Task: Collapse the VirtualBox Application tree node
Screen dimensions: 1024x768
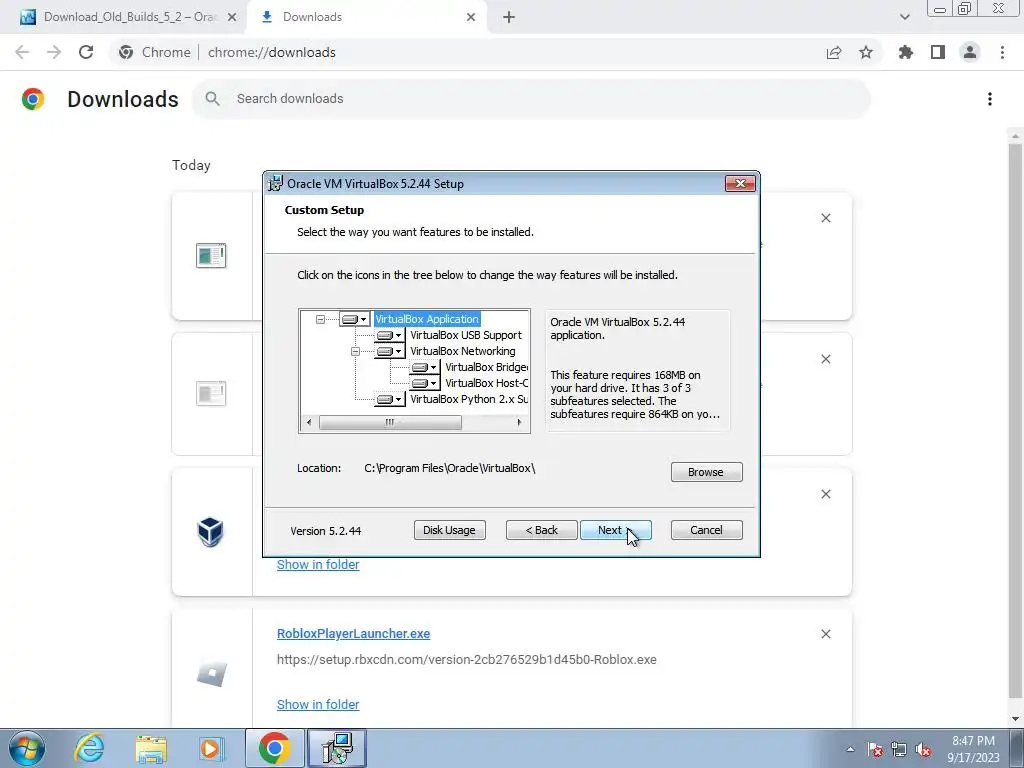Action: point(320,319)
